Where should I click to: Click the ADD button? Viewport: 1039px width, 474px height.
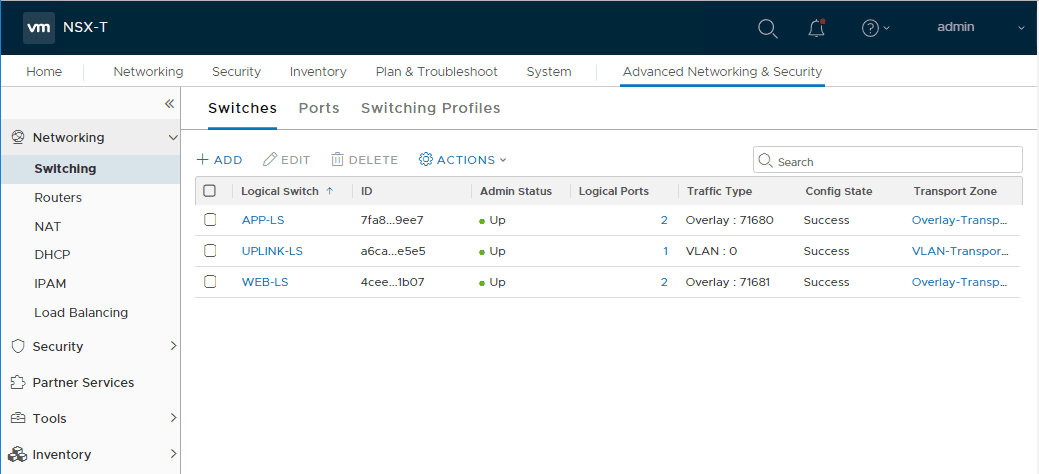pyautogui.click(x=219, y=160)
